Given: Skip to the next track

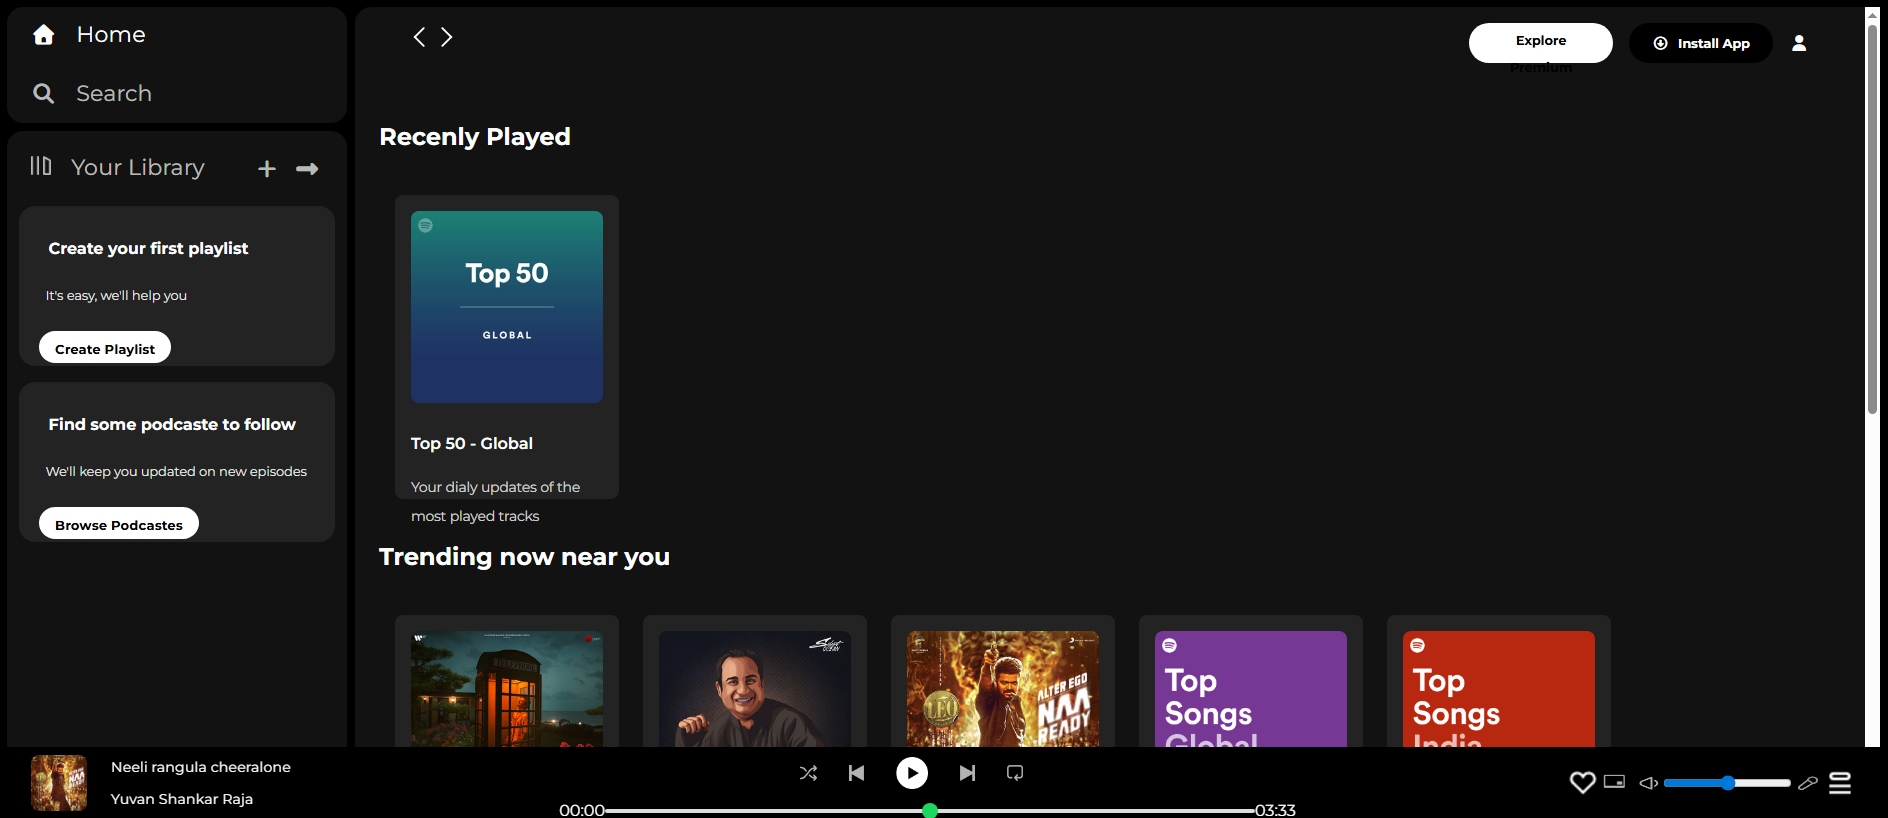Looking at the screenshot, I should click(x=967, y=773).
